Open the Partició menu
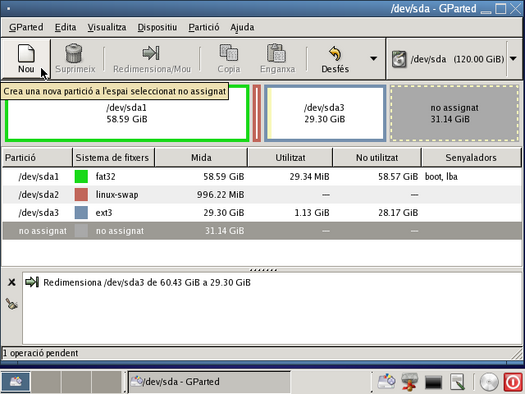Screen dimensions: 525x394 click(x=204, y=27)
